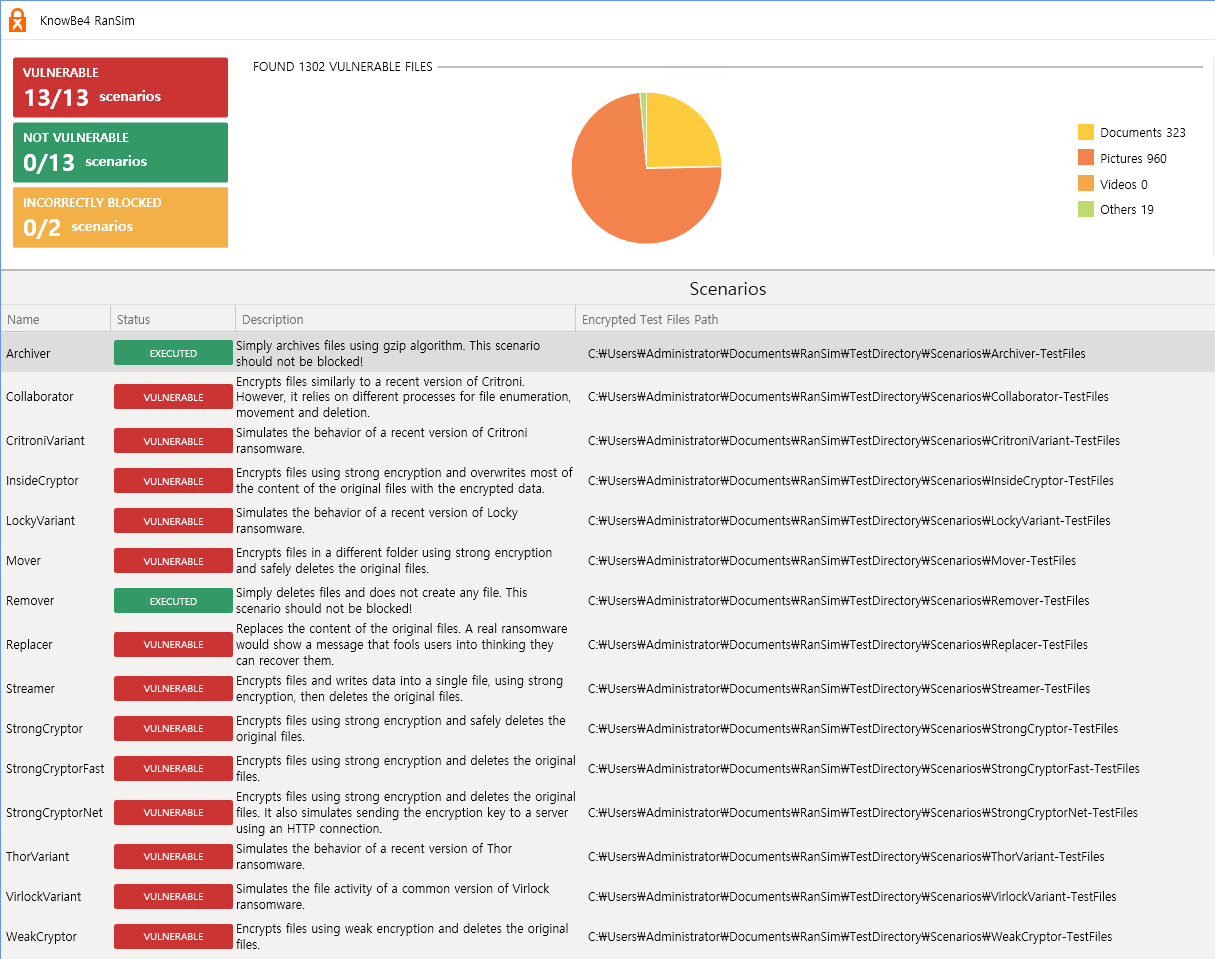Click the VULNERABLE badge for CritroniVariant

pyautogui.click(x=173, y=441)
